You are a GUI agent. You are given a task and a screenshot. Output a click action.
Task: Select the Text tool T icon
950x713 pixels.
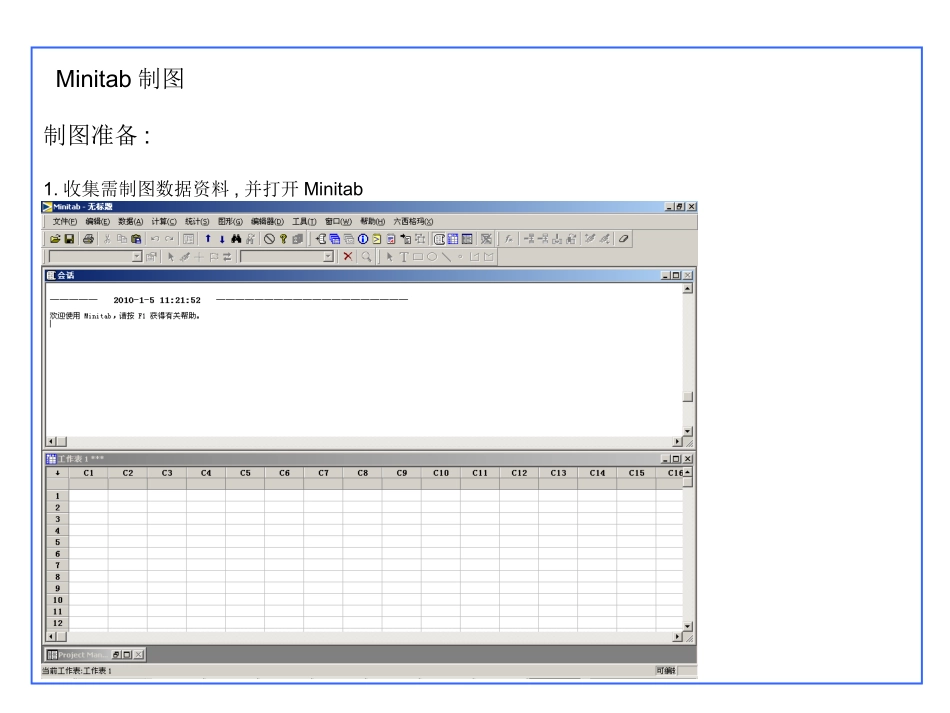(x=404, y=257)
